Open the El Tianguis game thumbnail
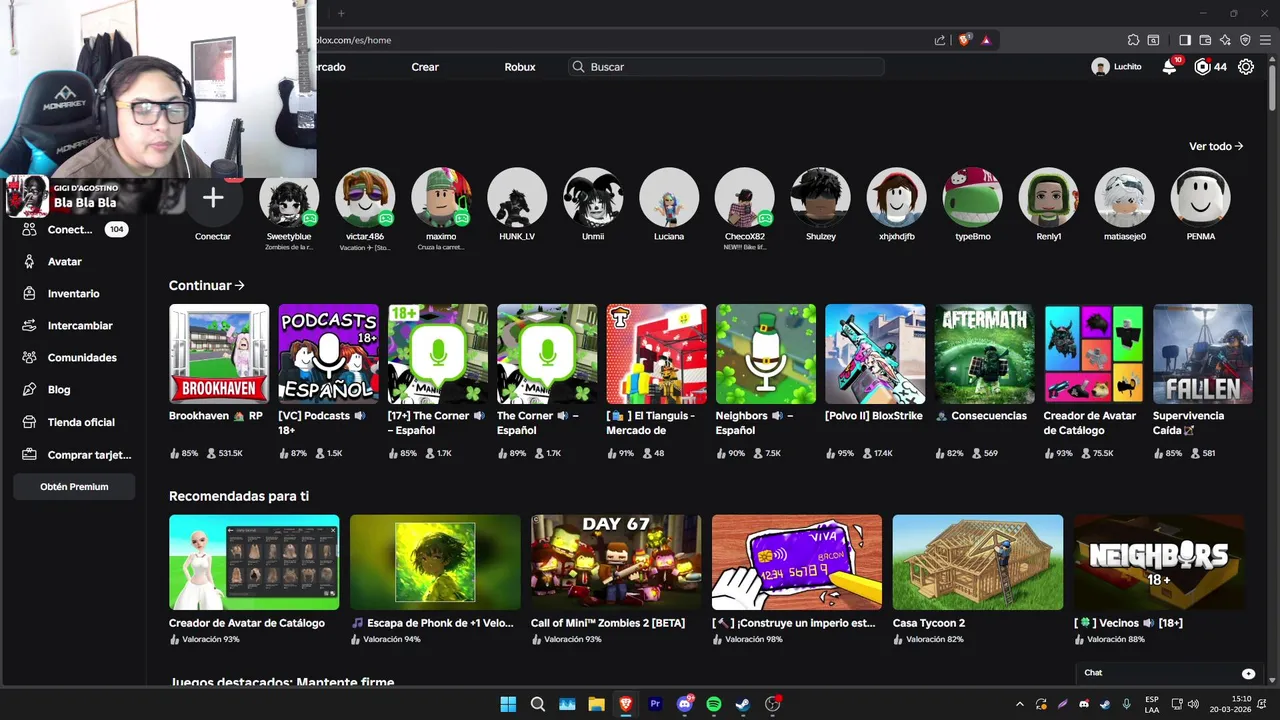 tap(656, 354)
